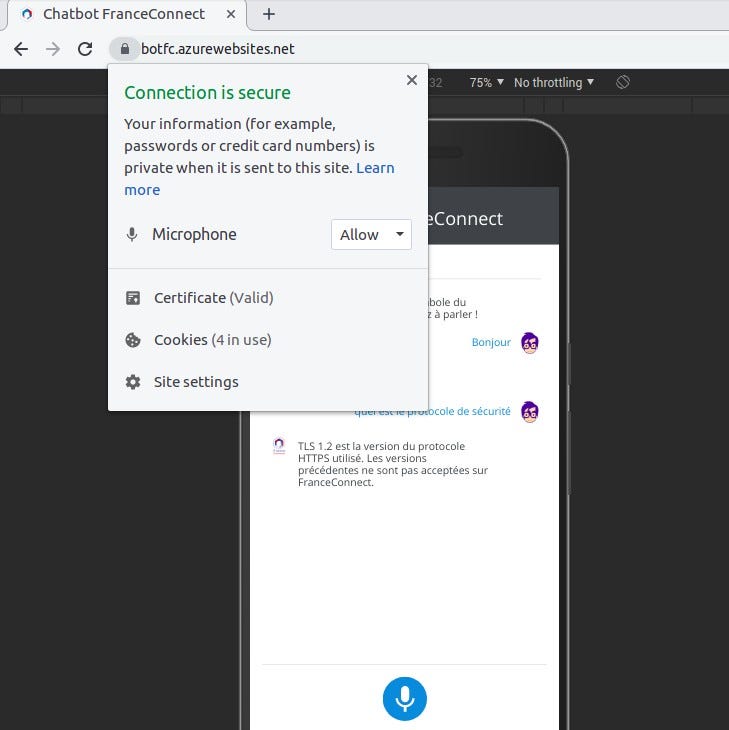Screen dimensions: 729x730
Task: Click the Bonjour user message
Action: click(491, 343)
